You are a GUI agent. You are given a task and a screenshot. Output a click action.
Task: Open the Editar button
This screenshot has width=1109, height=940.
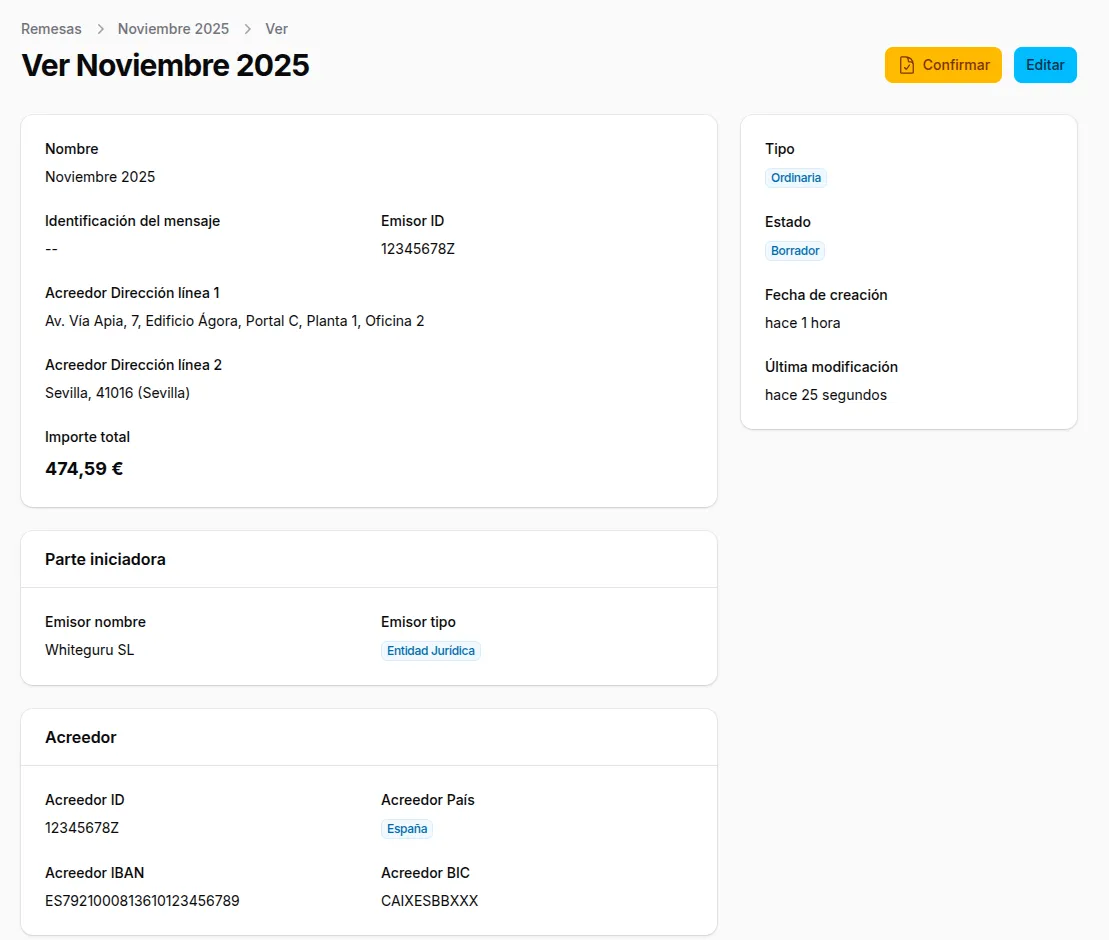pyautogui.click(x=1045, y=65)
